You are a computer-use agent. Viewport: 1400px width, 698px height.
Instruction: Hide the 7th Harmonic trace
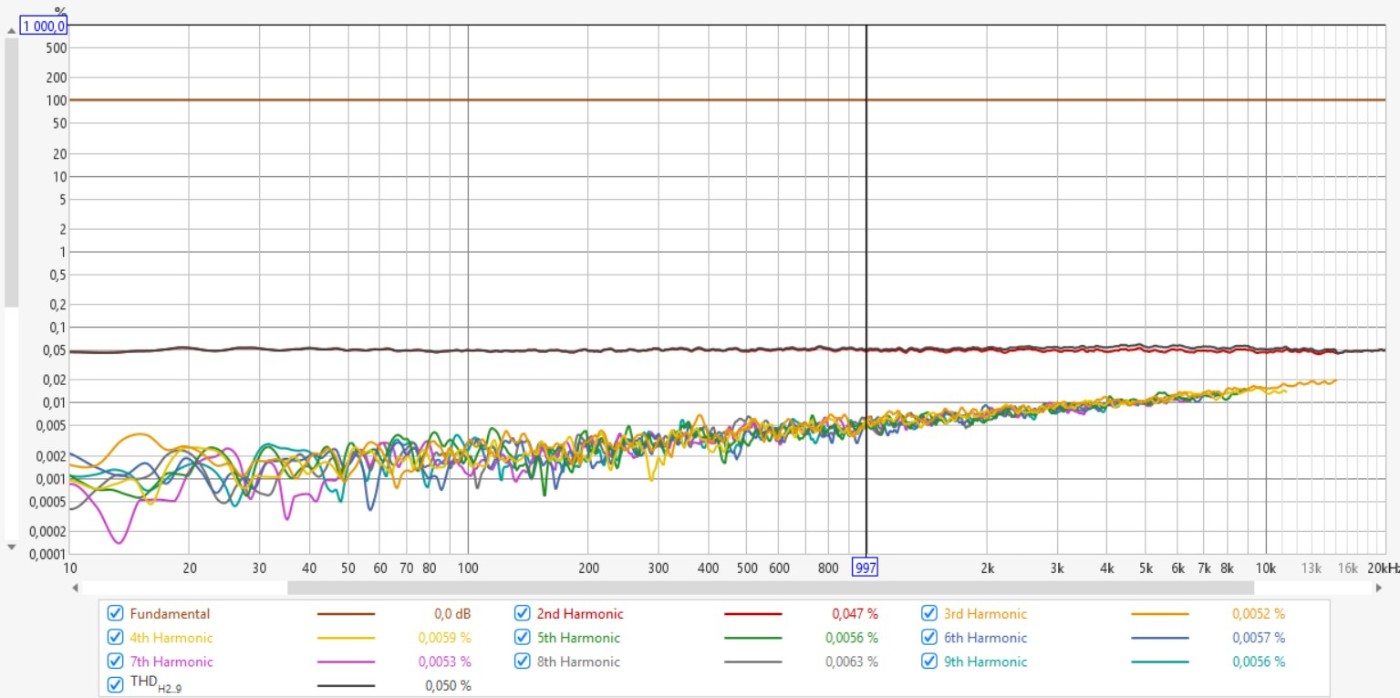click(x=115, y=662)
